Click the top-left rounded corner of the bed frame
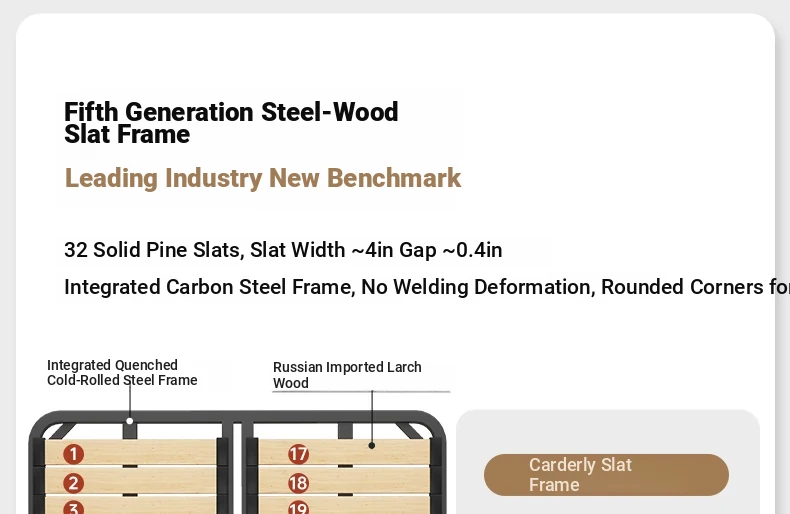The height and width of the screenshot is (514, 790). [x=44, y=426]
